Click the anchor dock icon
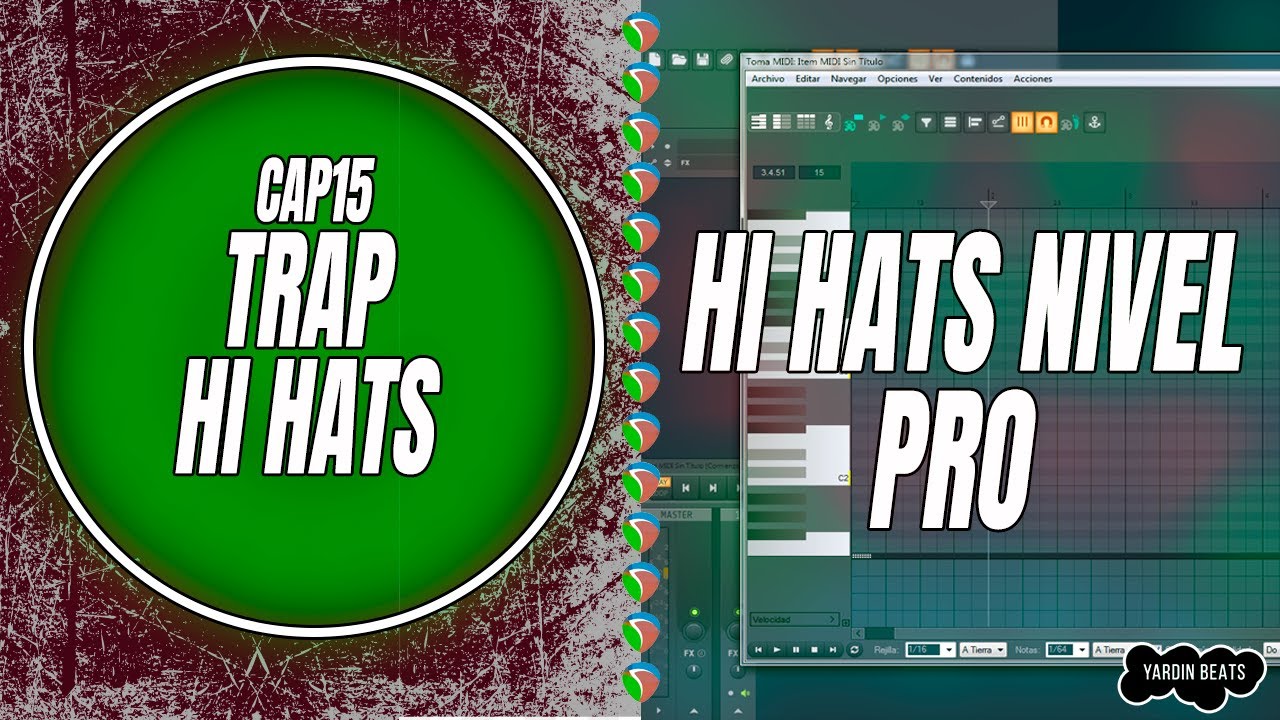Image resolution: width=1280 pixels, height=720 pixels. pos(1094,122)
